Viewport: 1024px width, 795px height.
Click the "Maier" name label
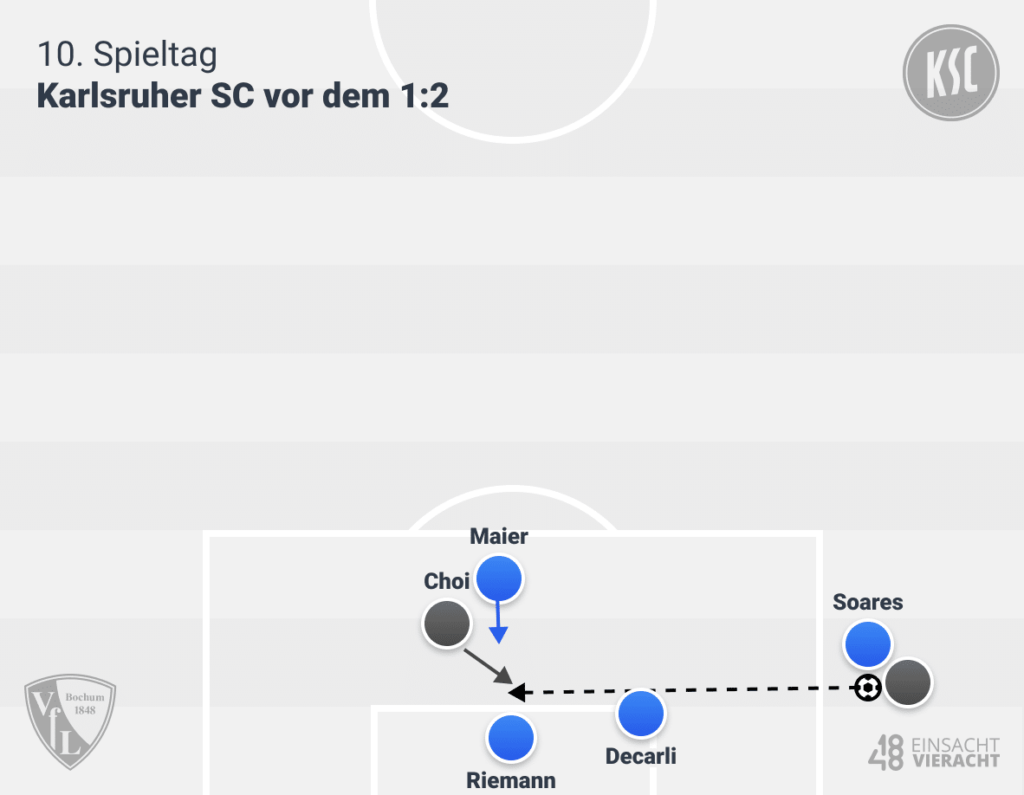click(x=499, y=537)
